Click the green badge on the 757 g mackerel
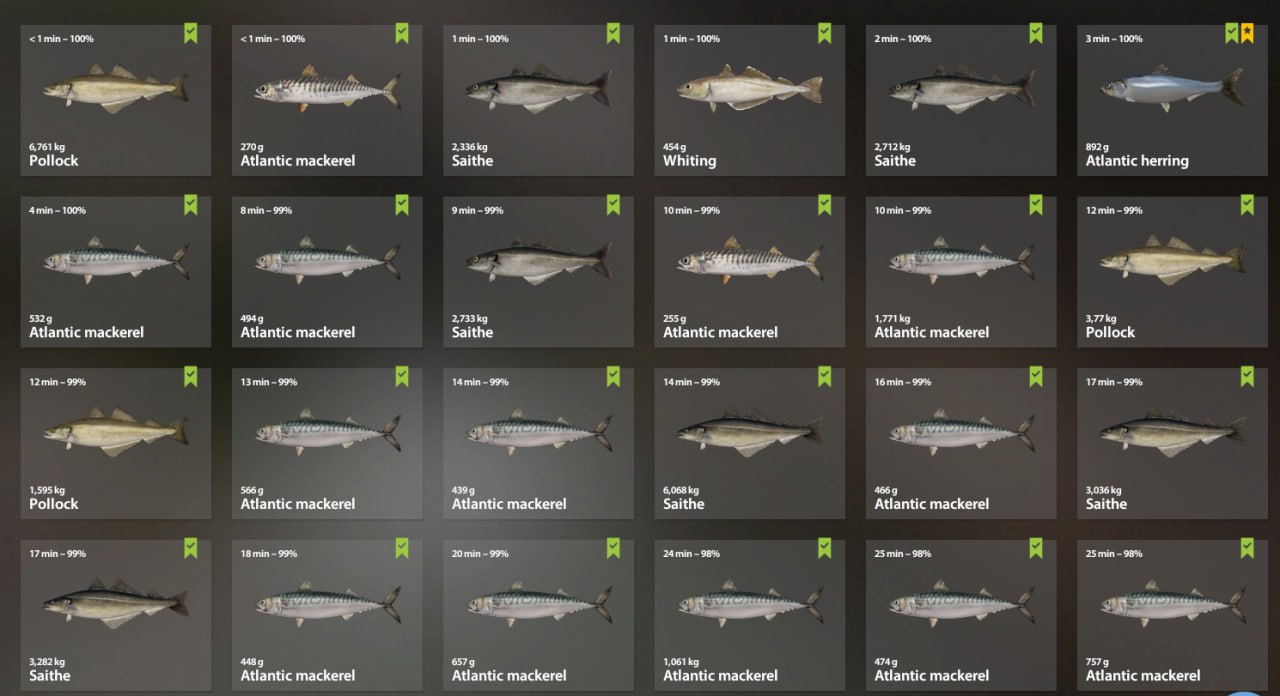This screenshot has height=696, width=1280. 1247,548
